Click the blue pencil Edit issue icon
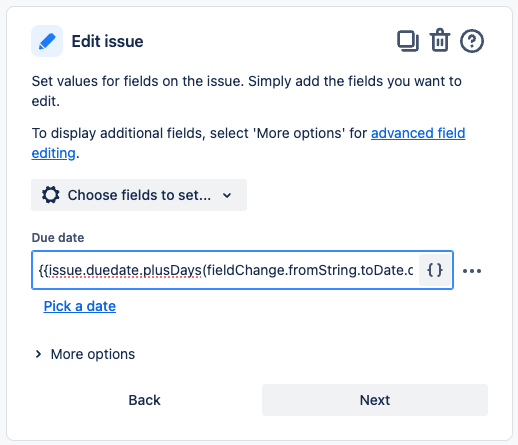Viewport: 518px width, 445px height. click(x=47, y=41)
